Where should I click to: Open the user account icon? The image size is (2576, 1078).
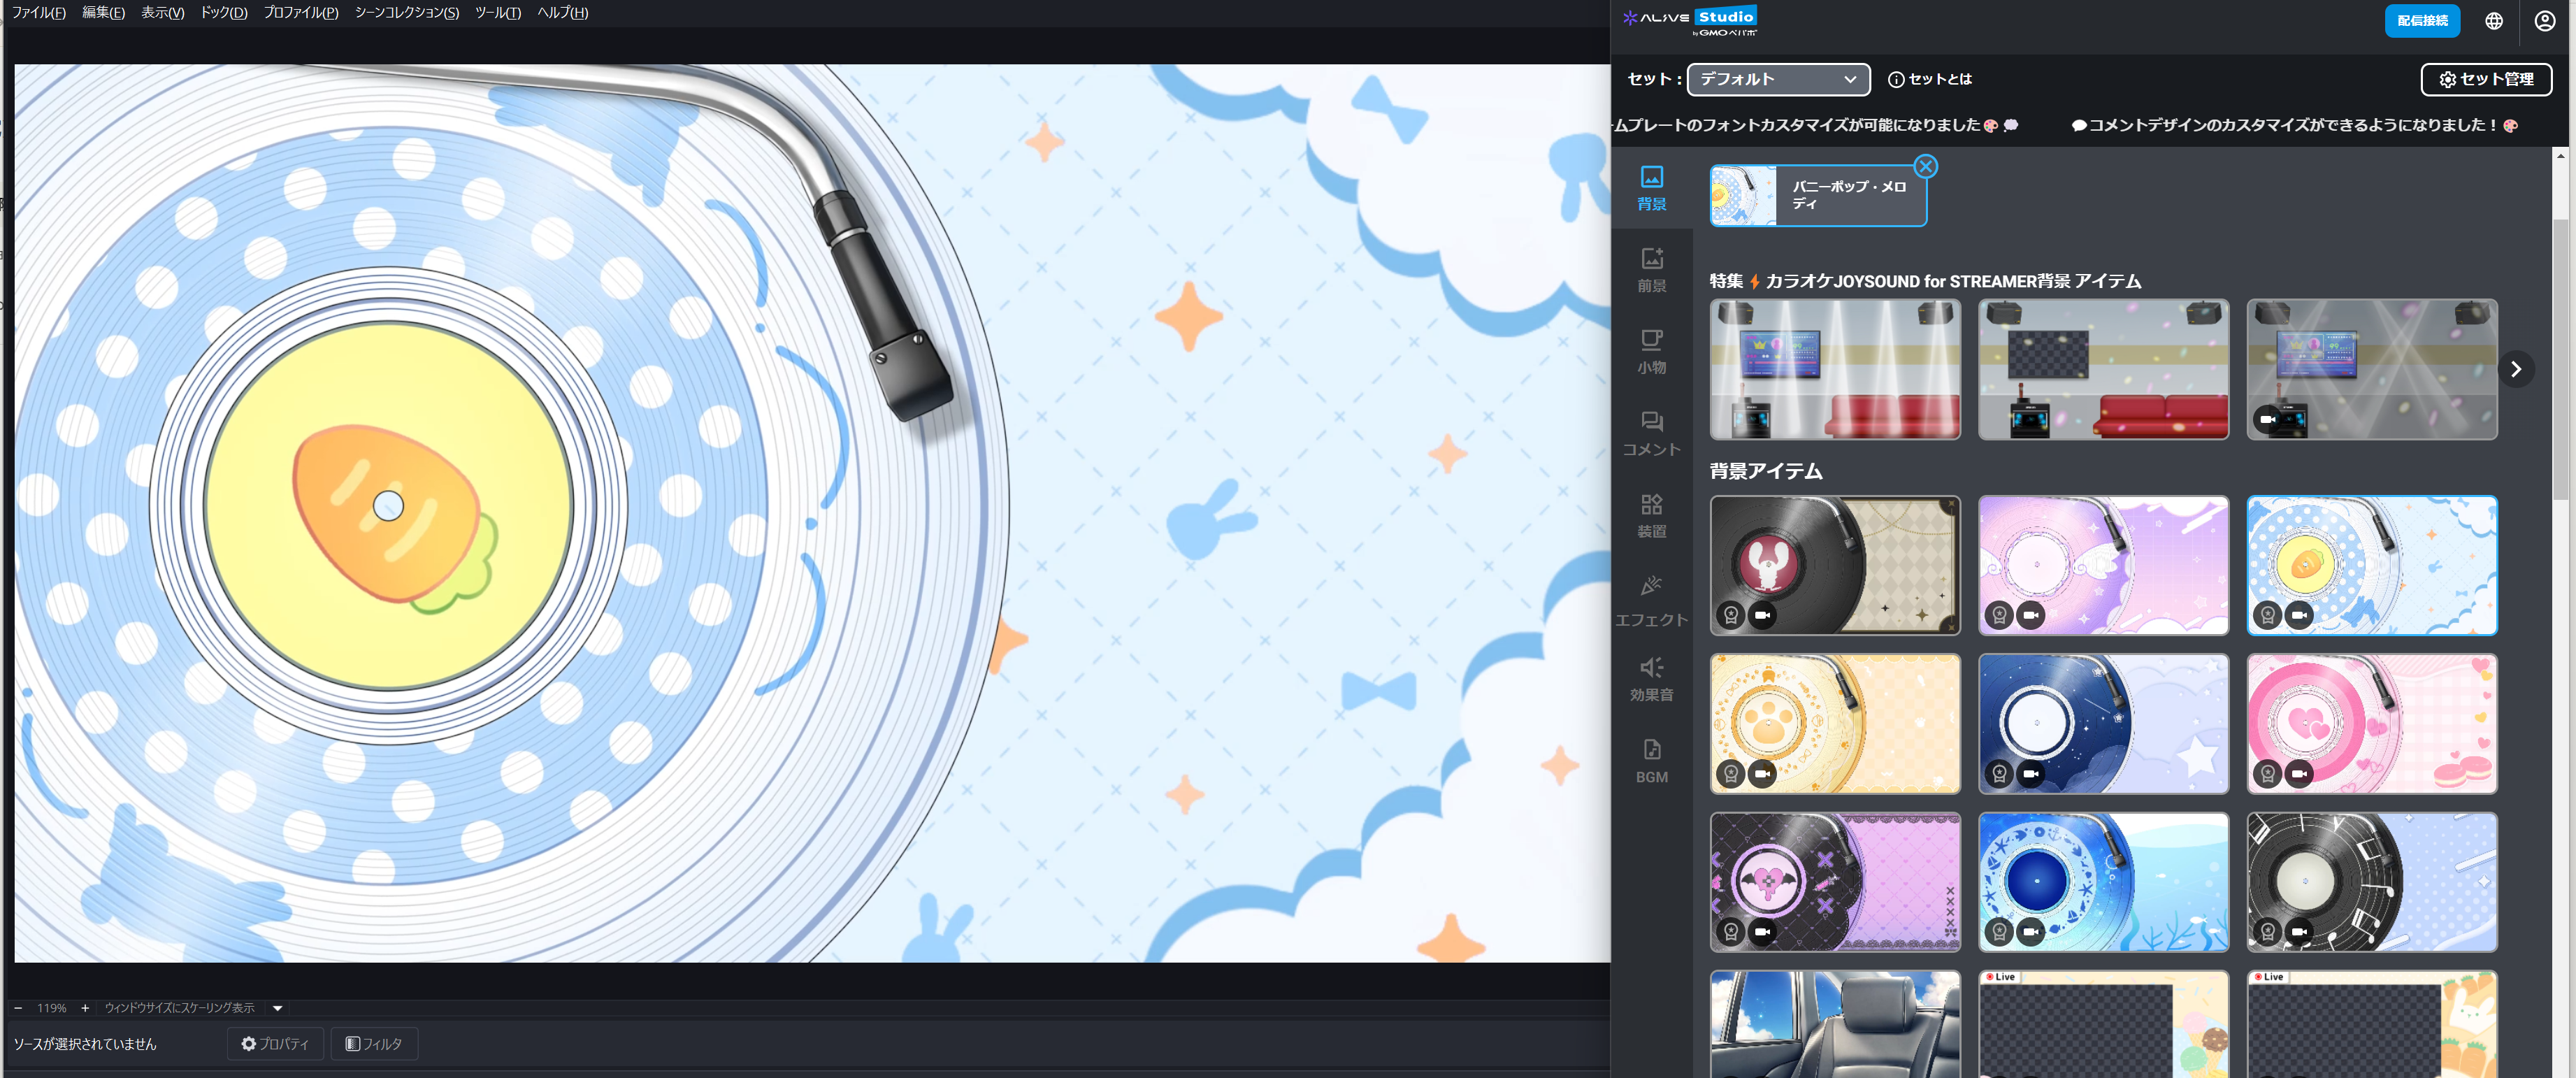coord(2544,21)
